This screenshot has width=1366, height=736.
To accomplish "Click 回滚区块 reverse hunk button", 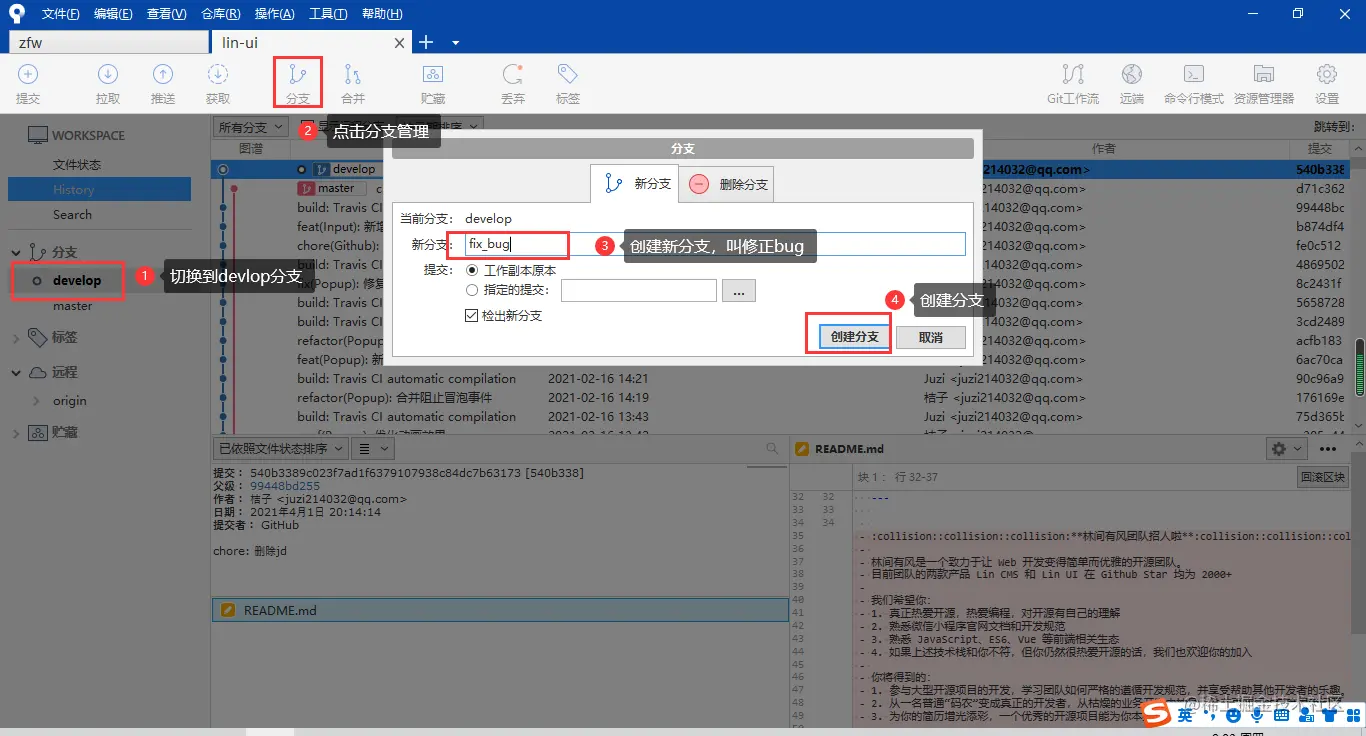I will tap(1323, 477).
